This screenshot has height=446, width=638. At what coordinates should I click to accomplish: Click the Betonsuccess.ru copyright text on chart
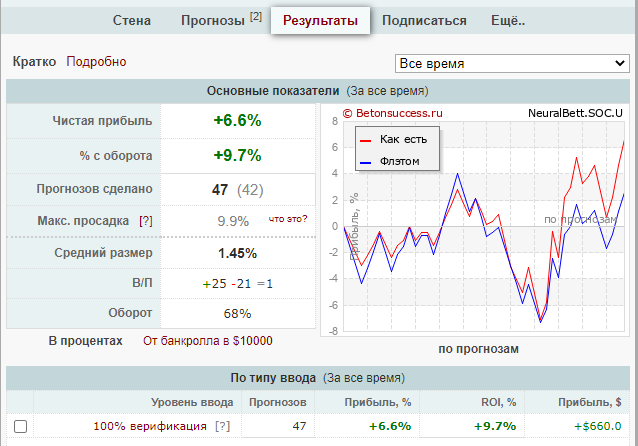(x=391, y=113)
